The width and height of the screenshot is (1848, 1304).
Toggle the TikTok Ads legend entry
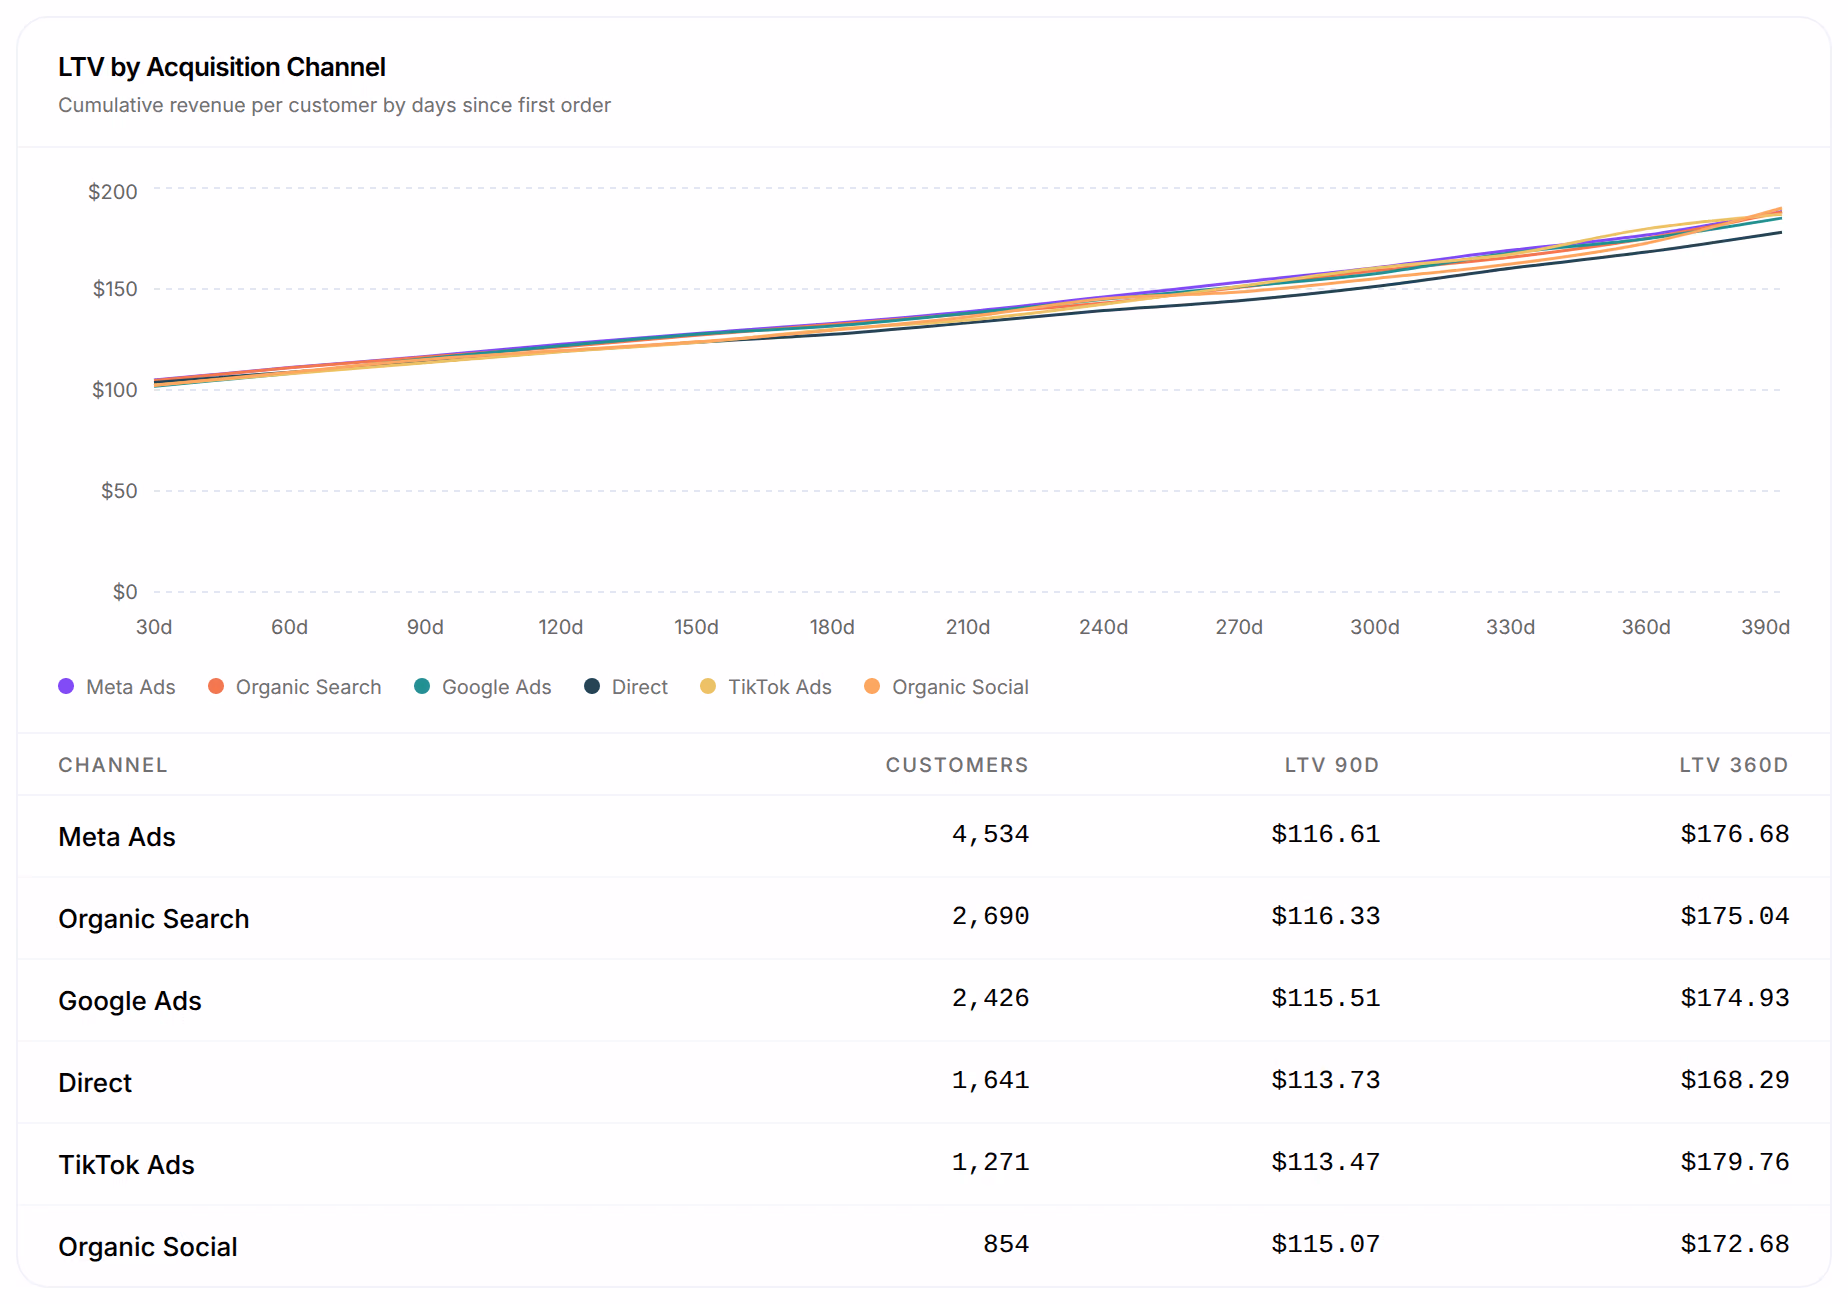coord(766,687)
